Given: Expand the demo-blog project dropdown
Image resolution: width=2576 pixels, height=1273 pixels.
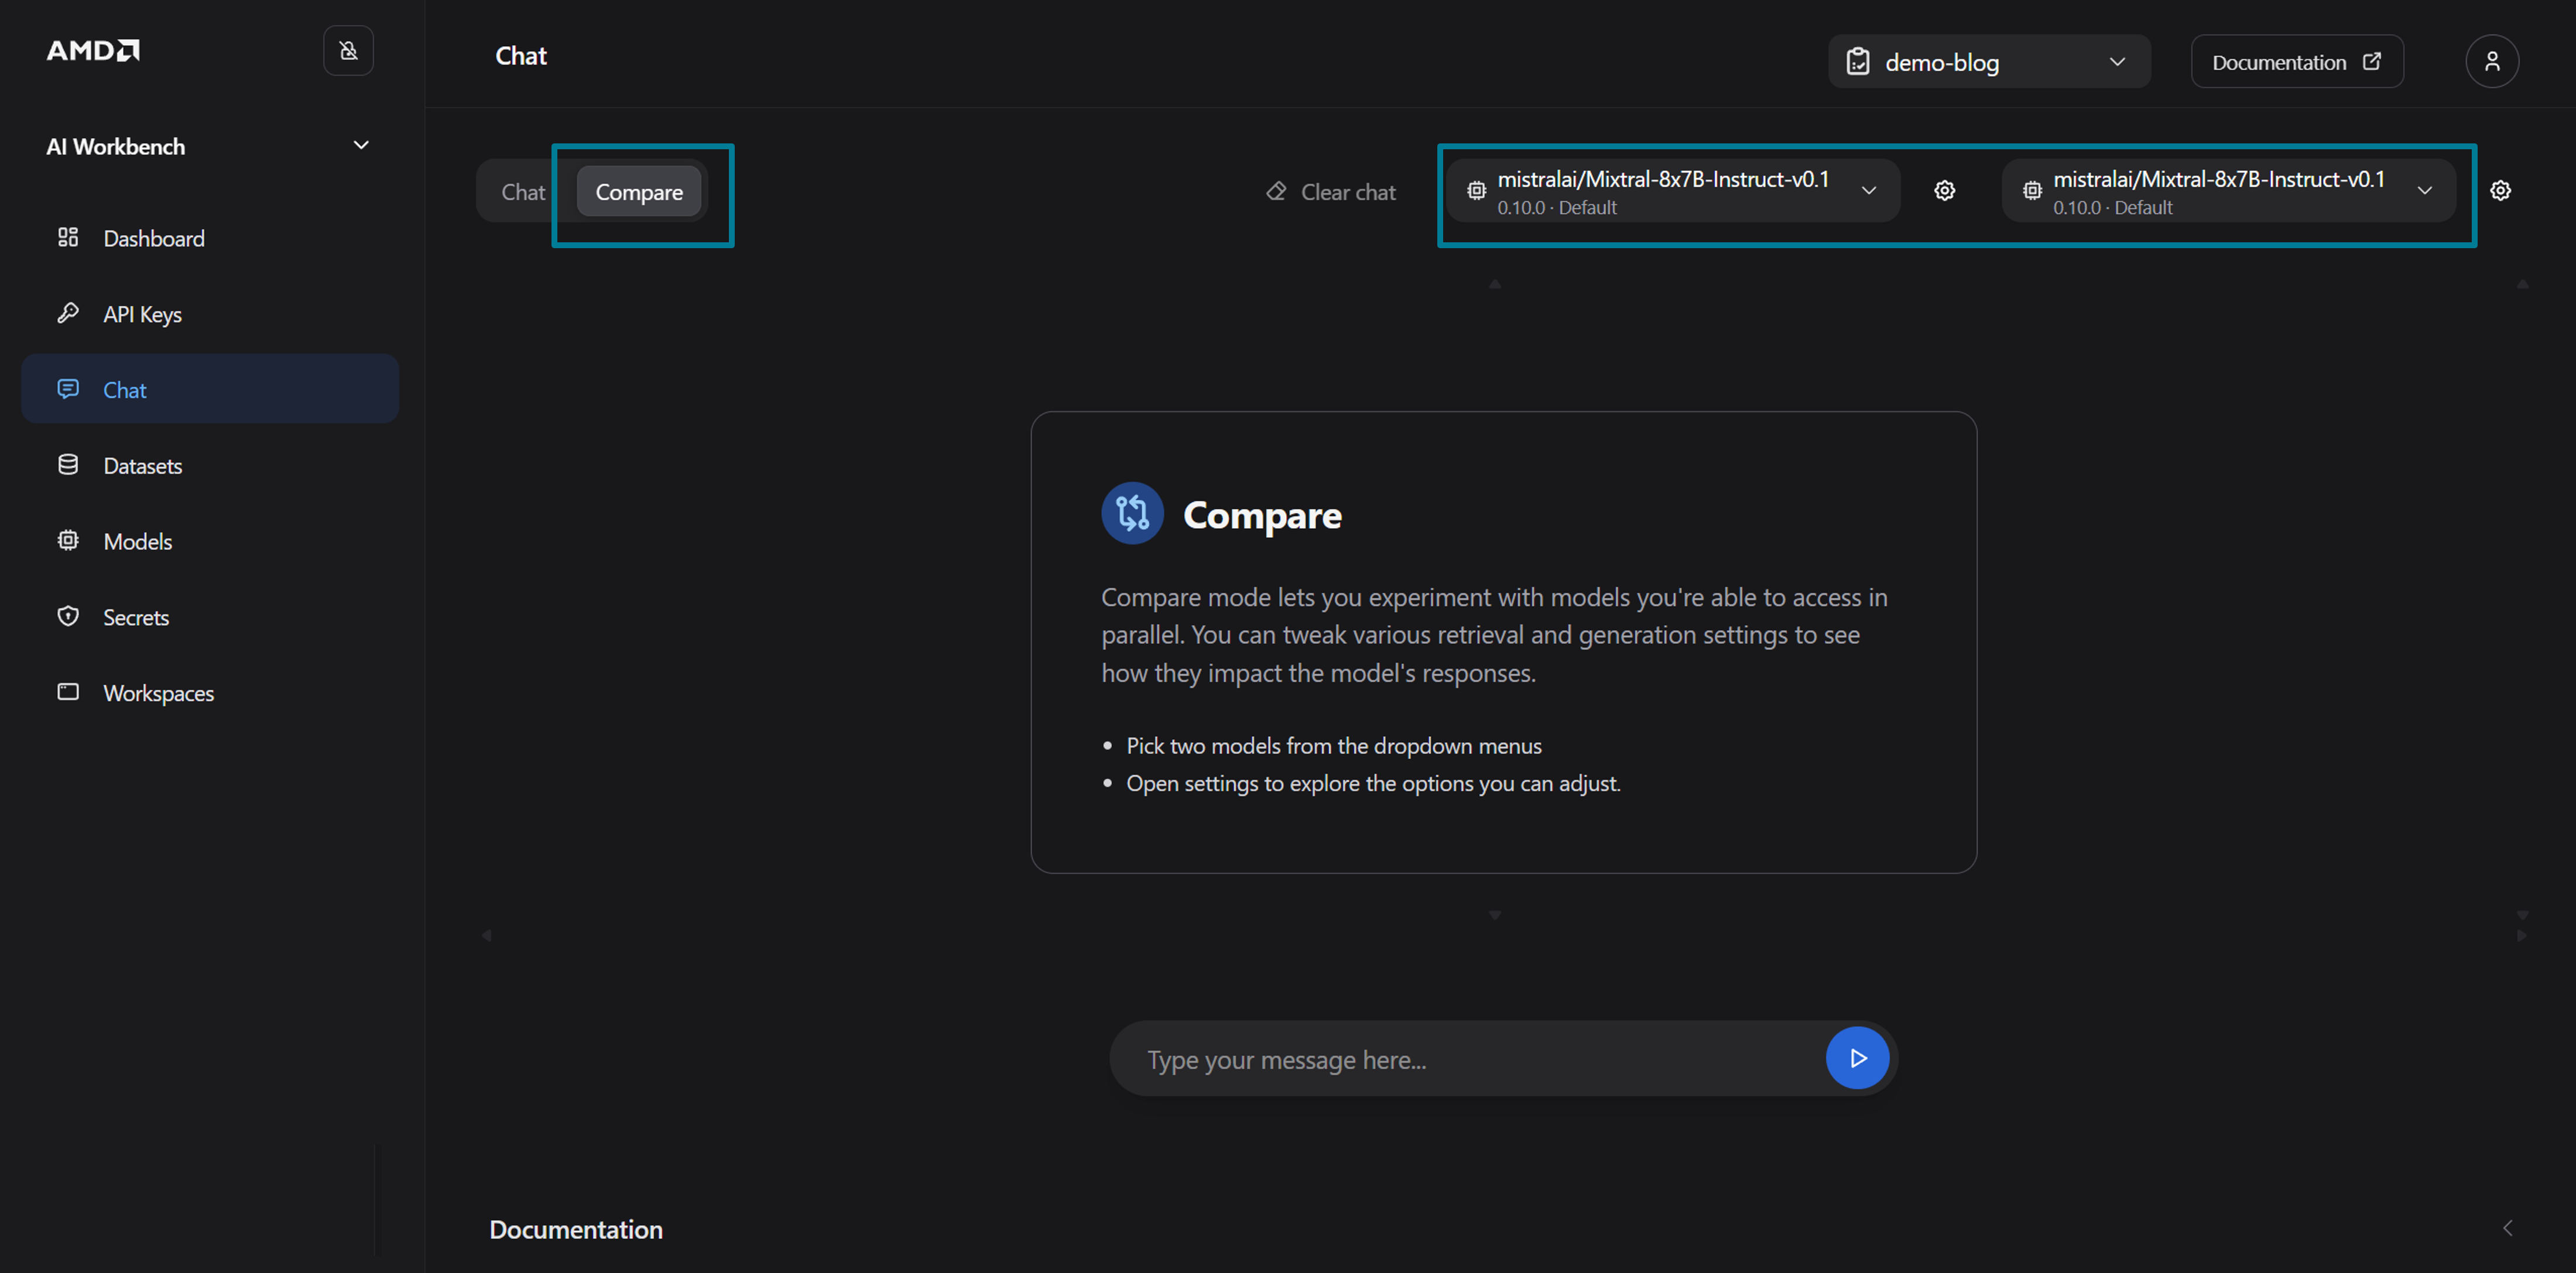Looking at the screenshot, I should click(1988, 62).
